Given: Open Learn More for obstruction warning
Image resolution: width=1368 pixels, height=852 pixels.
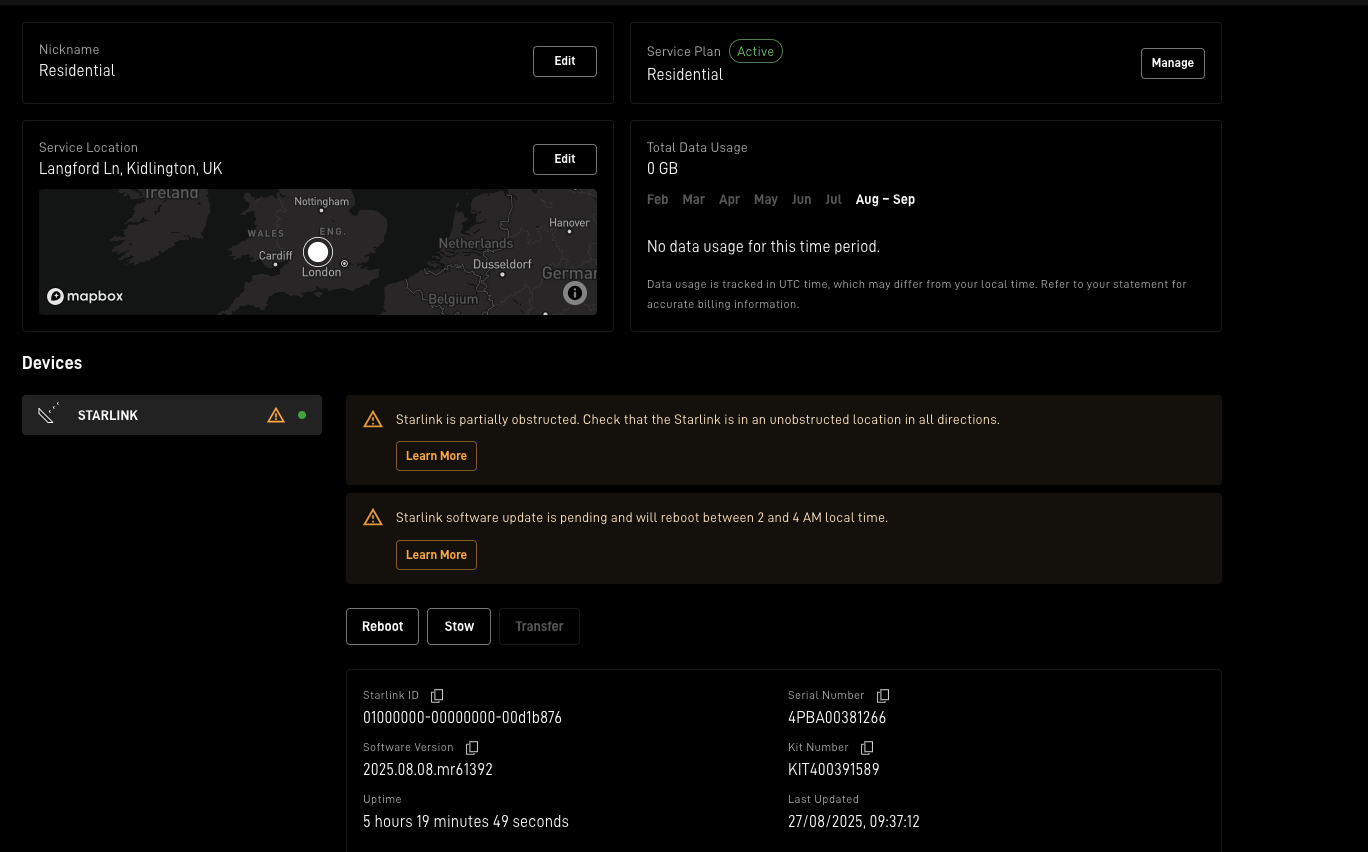Looking at the screenshot, I should [x=436, y=456].
